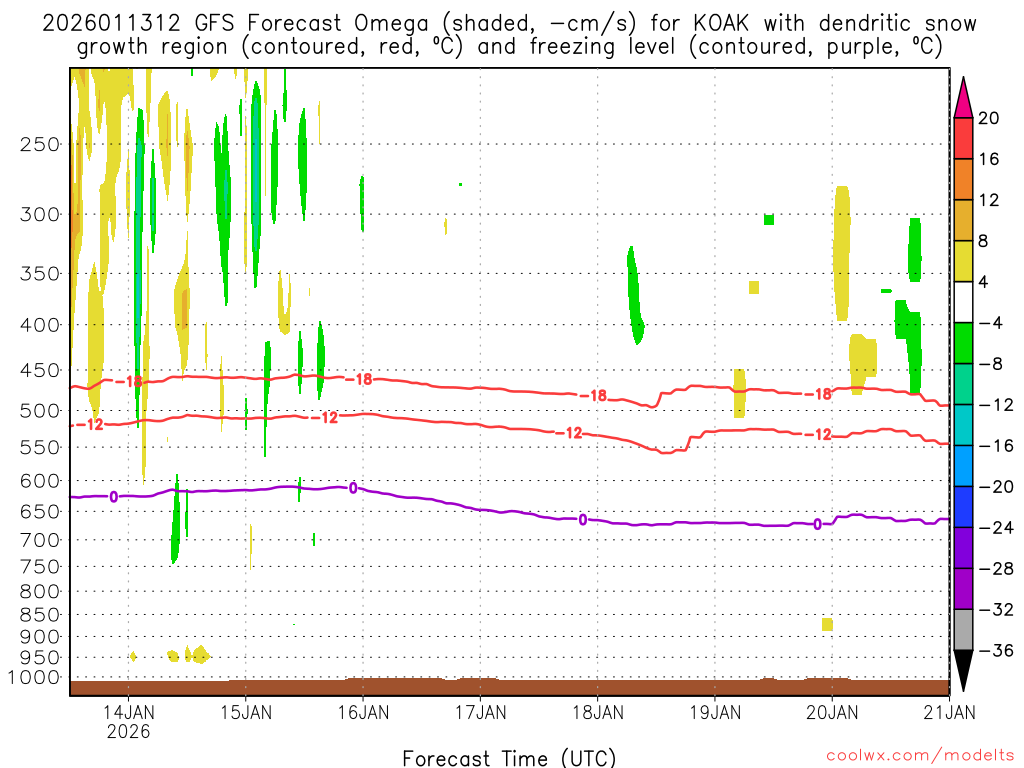This screenshot has width=1024, height=768.
Task: Click the 900 pressure level label
Action: [40, 637]
